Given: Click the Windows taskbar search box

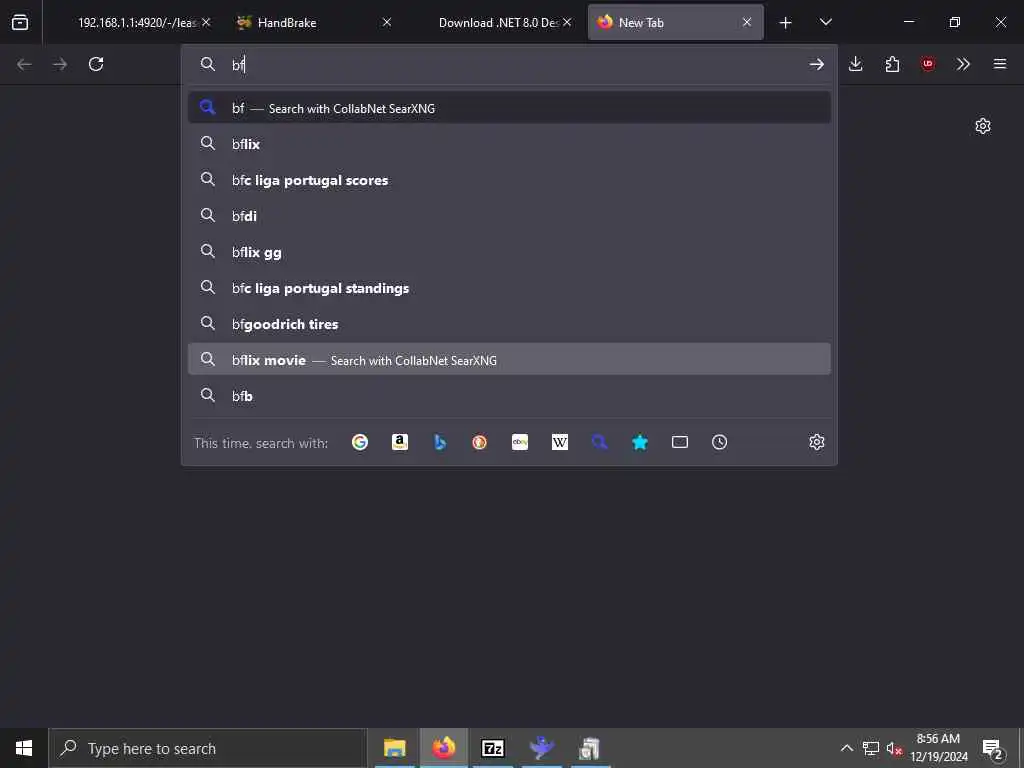Looking at the screenshot, I should coord(208,748).
